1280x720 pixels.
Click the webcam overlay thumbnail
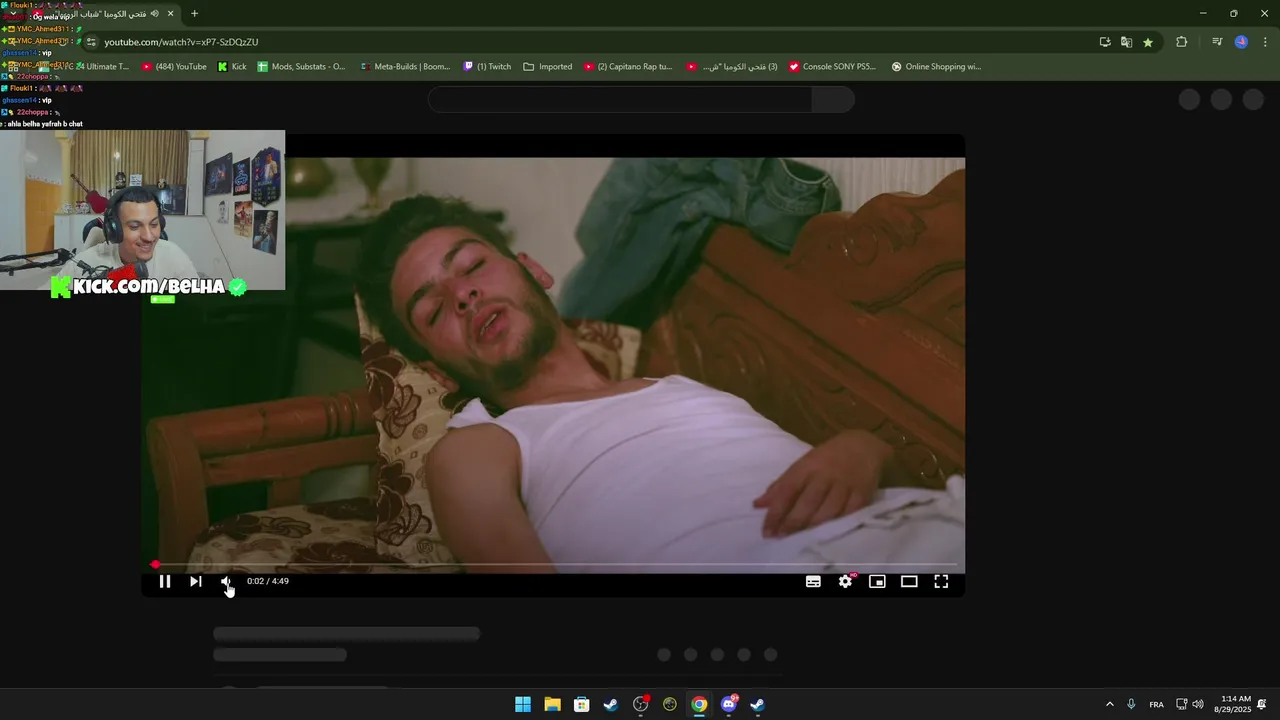tap(142, 210)
